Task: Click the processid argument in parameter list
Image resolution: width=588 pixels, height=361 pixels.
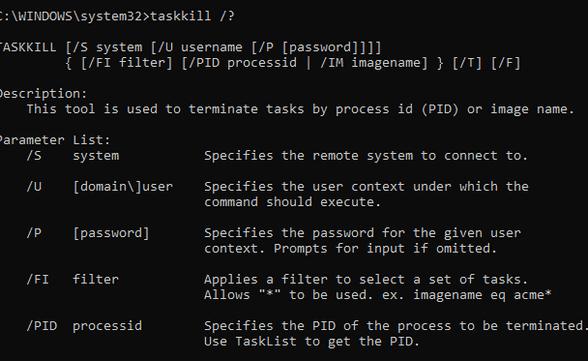Action: point(107,326)
